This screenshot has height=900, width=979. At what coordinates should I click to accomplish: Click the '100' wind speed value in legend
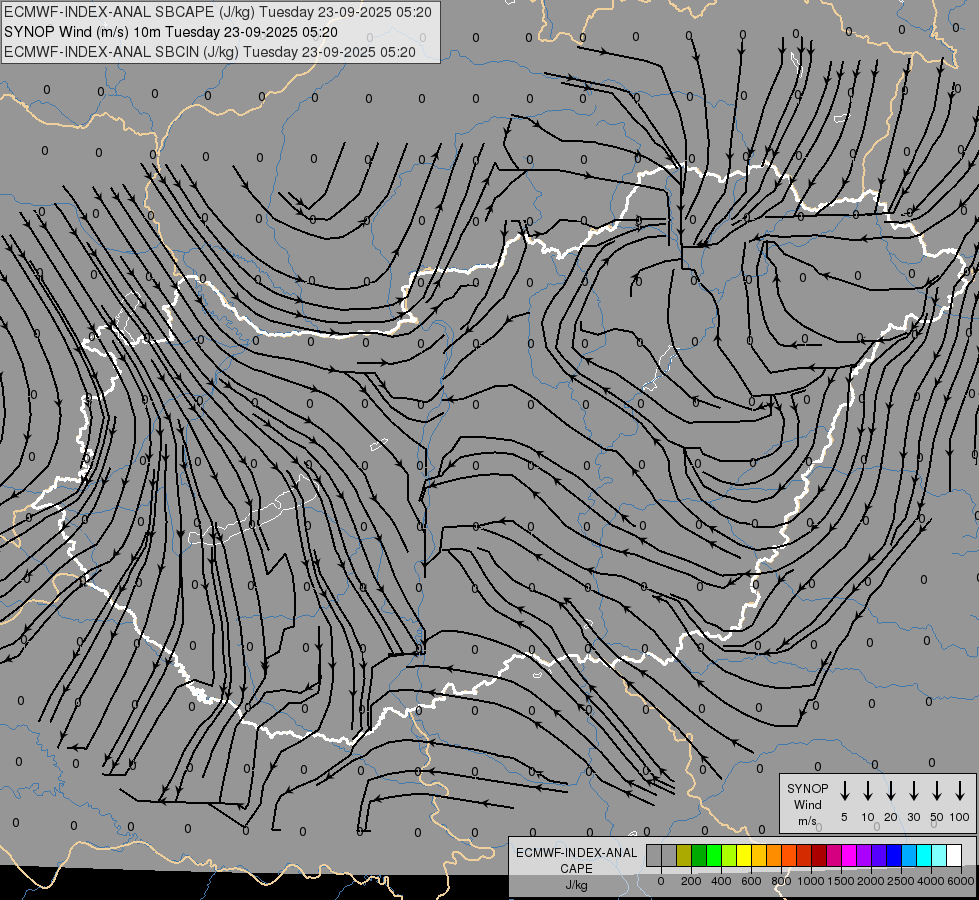[960, 817]
